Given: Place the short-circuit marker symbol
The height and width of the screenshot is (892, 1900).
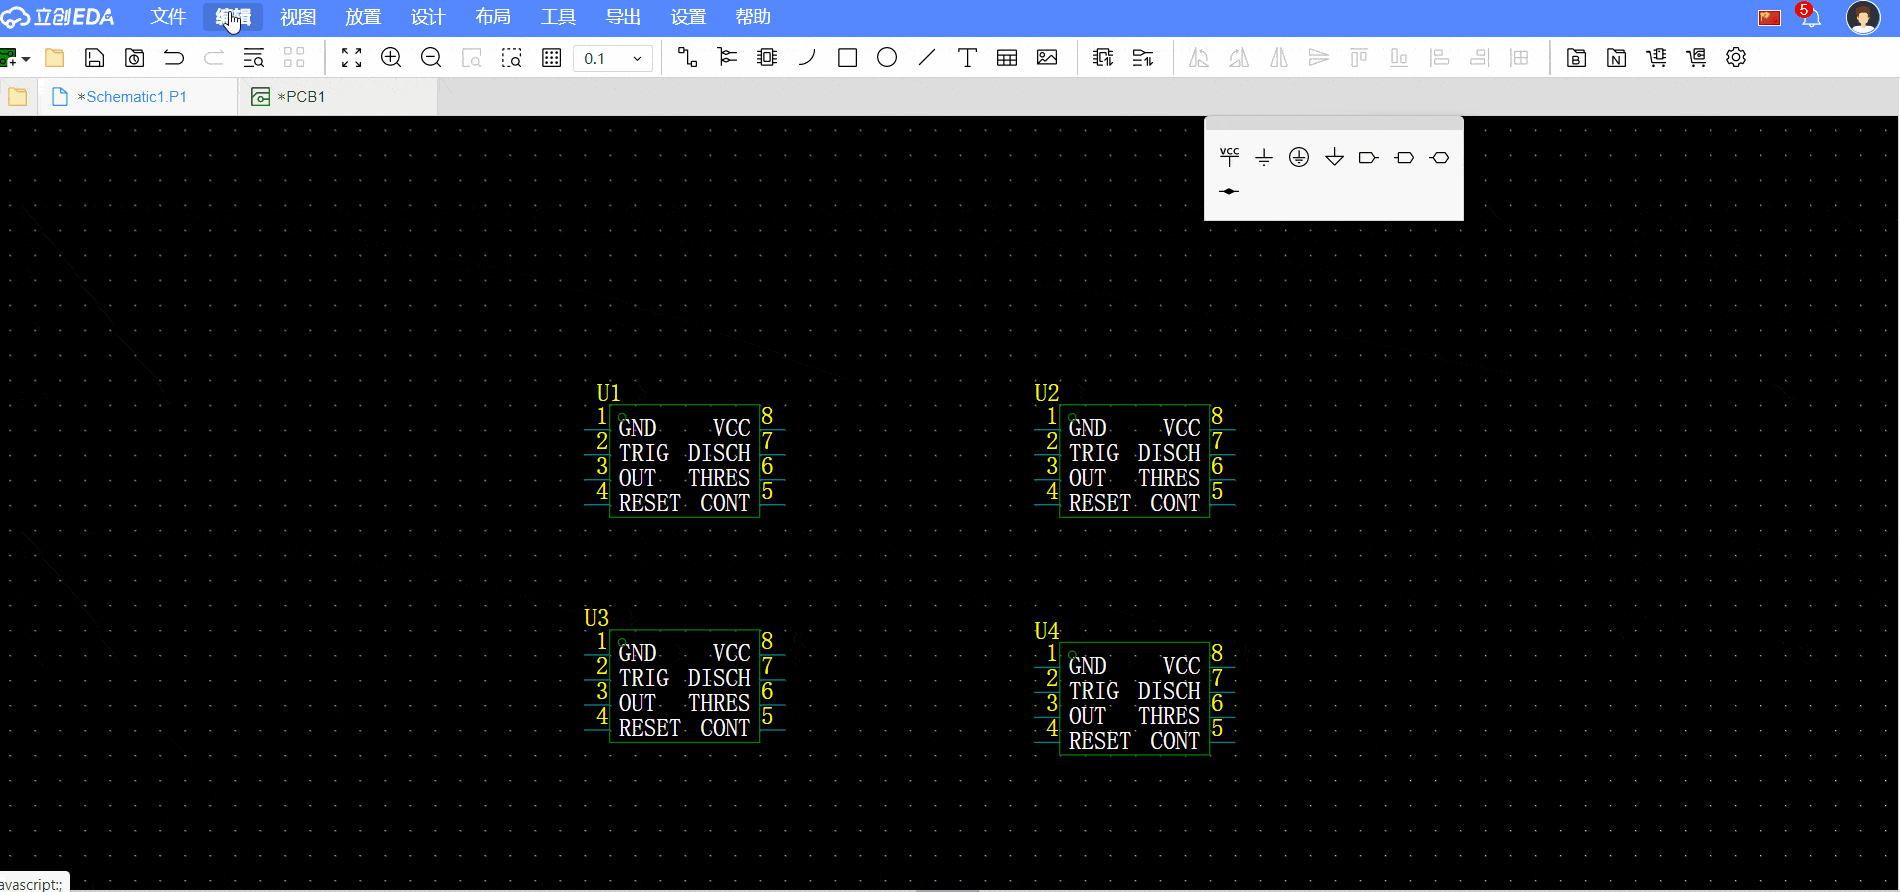Looking at the screenshot, I should pyautogui.click(x=1229, y=191).
